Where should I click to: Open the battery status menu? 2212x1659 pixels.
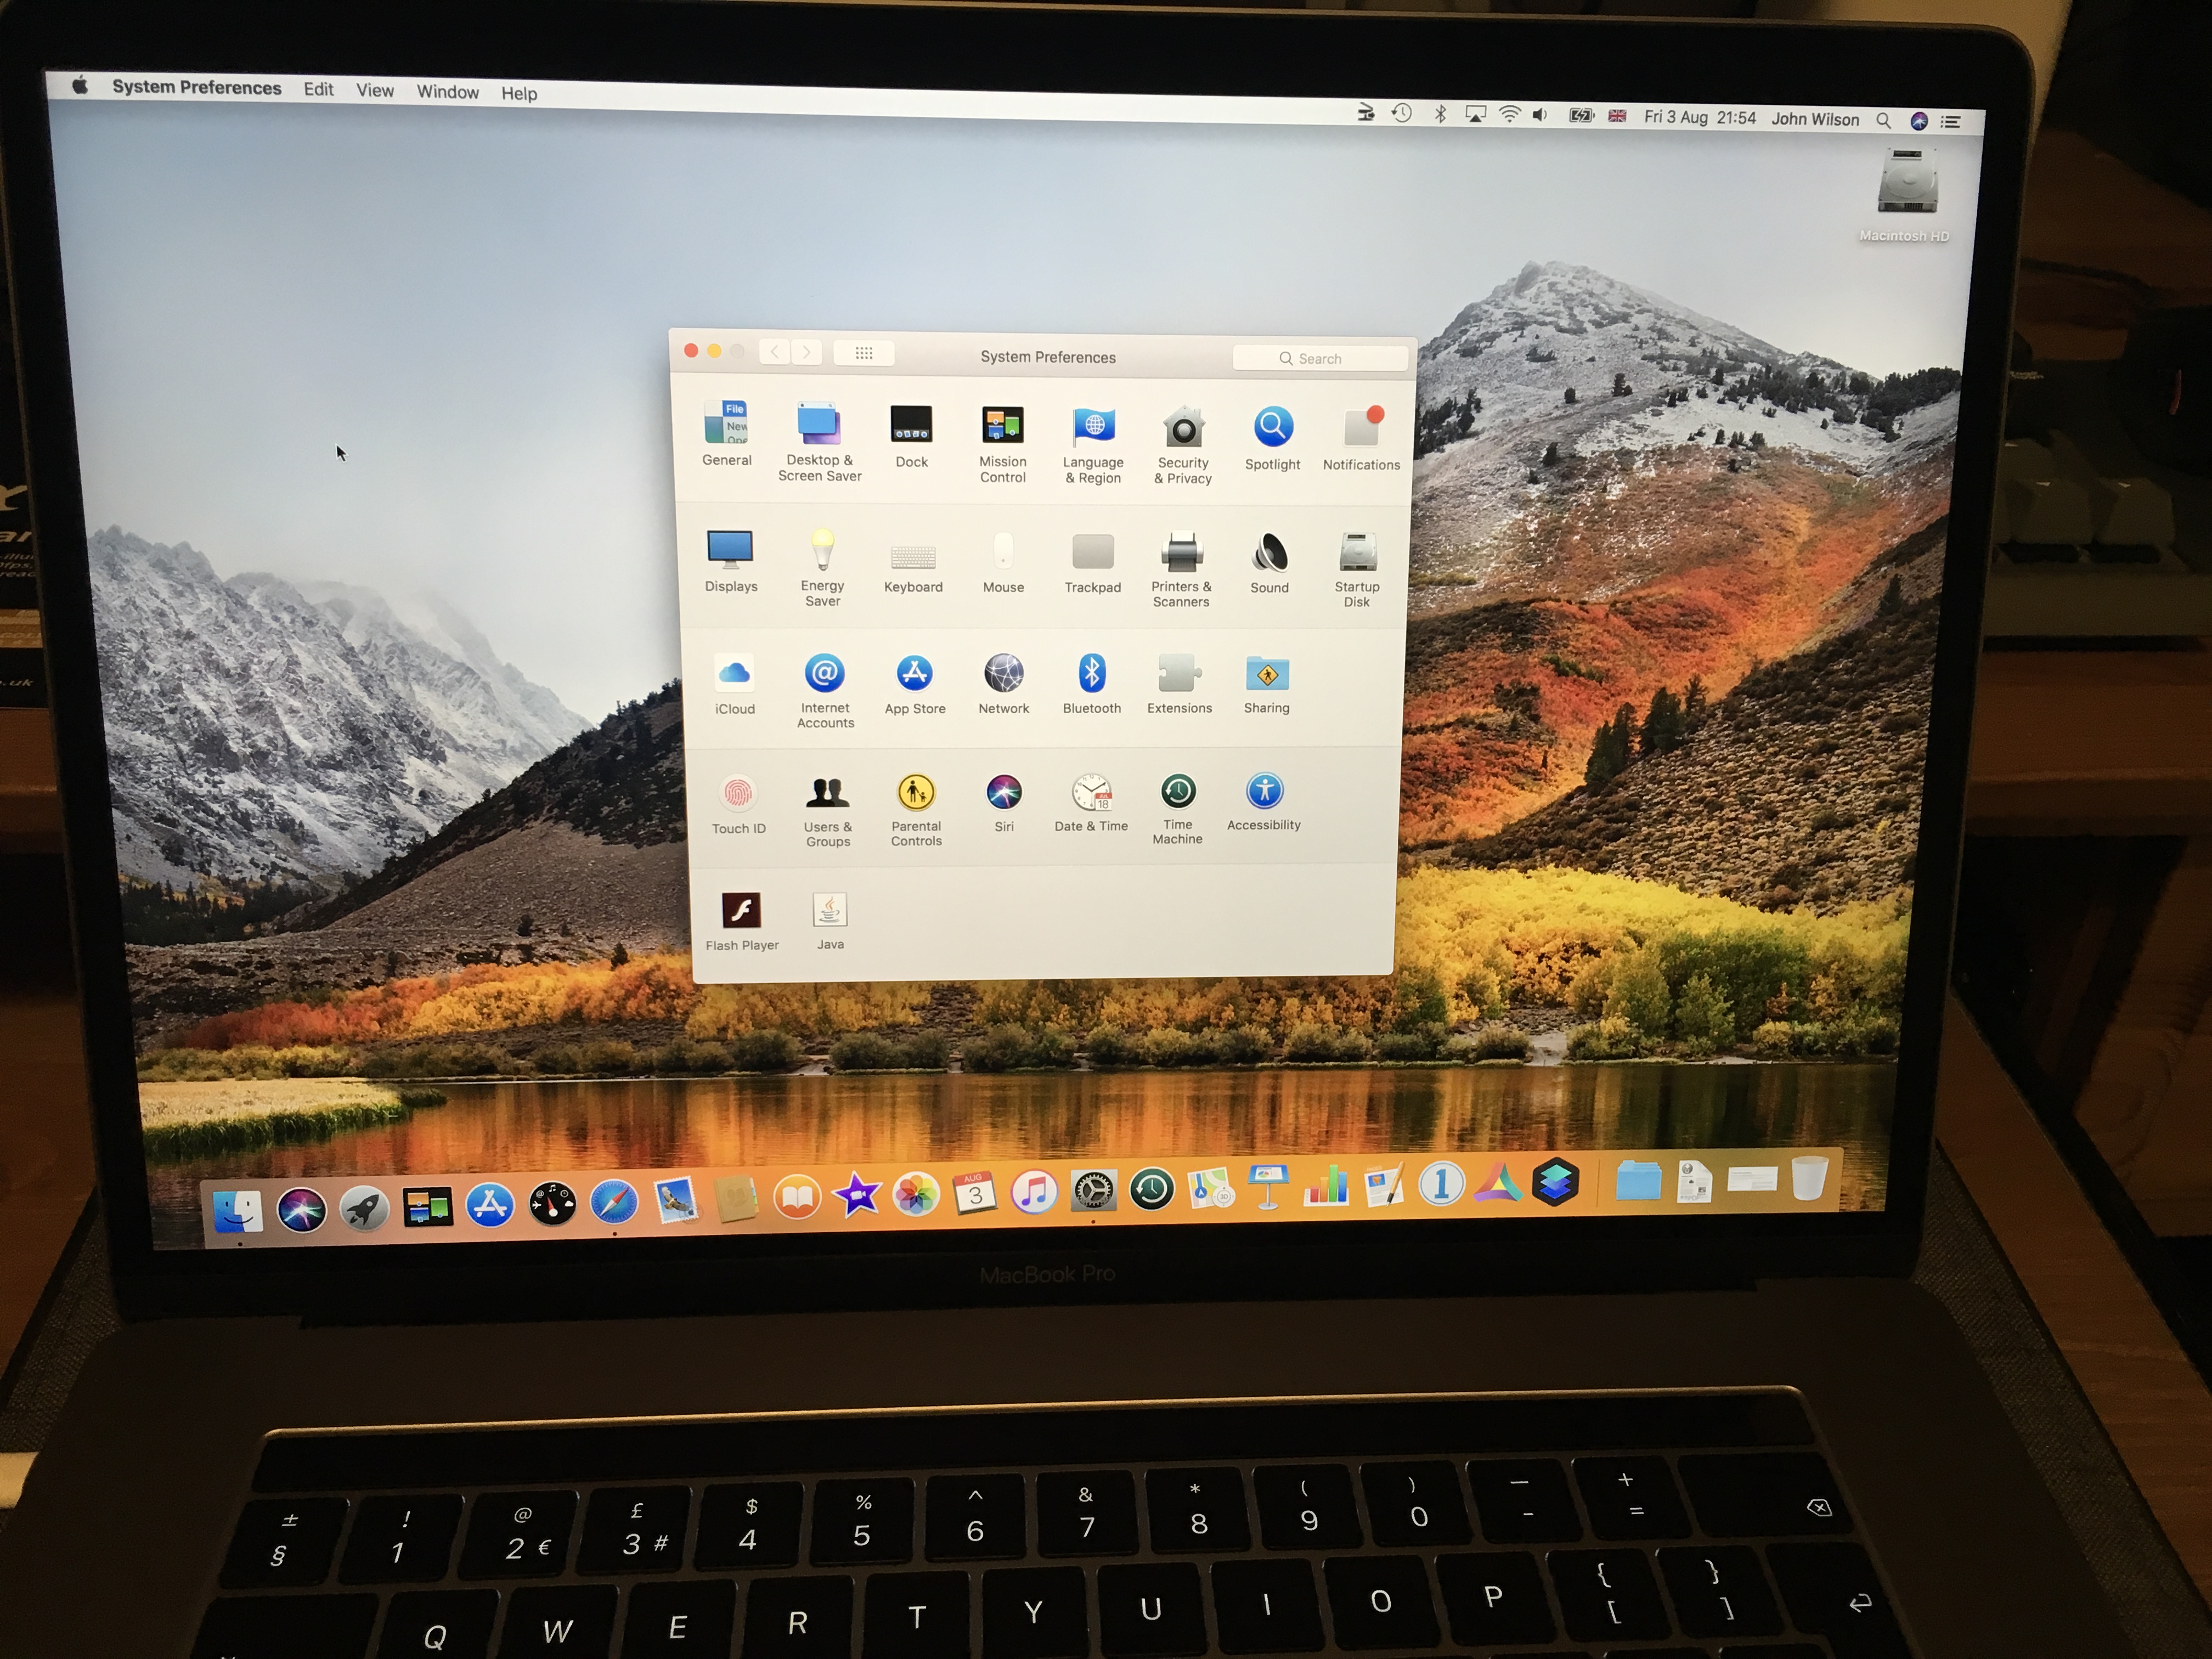pos(1581,115)
